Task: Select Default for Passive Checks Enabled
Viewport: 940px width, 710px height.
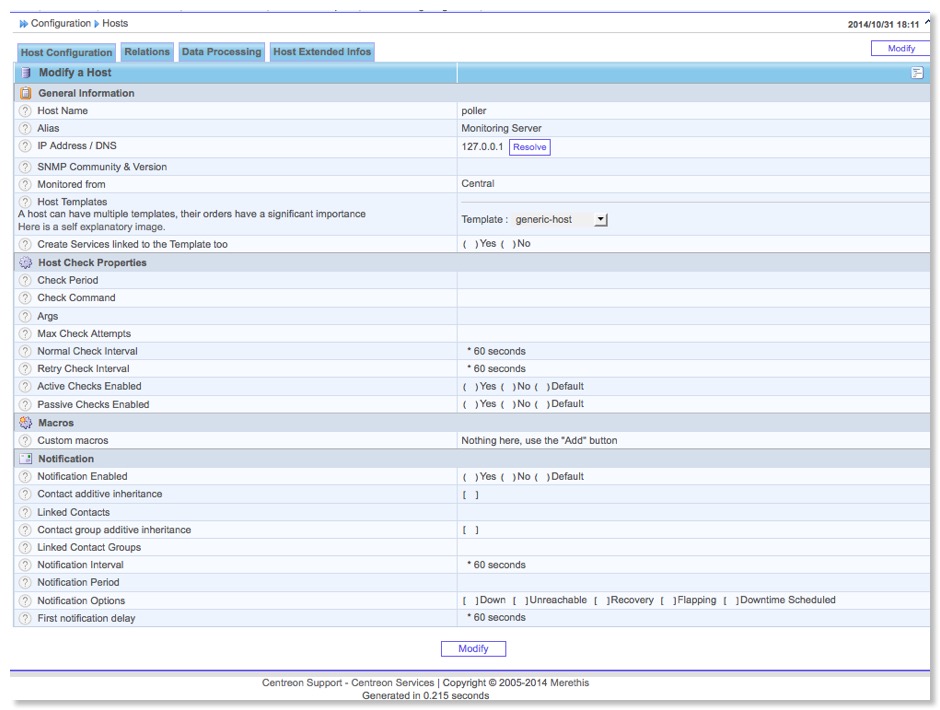Action: [x=541, y=405]
